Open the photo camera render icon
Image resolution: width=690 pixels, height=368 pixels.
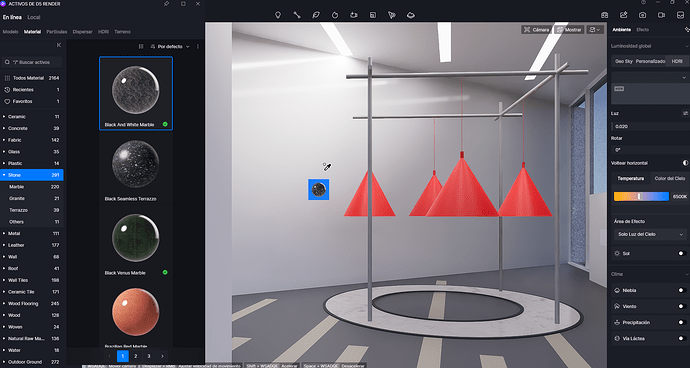point(642,15)
